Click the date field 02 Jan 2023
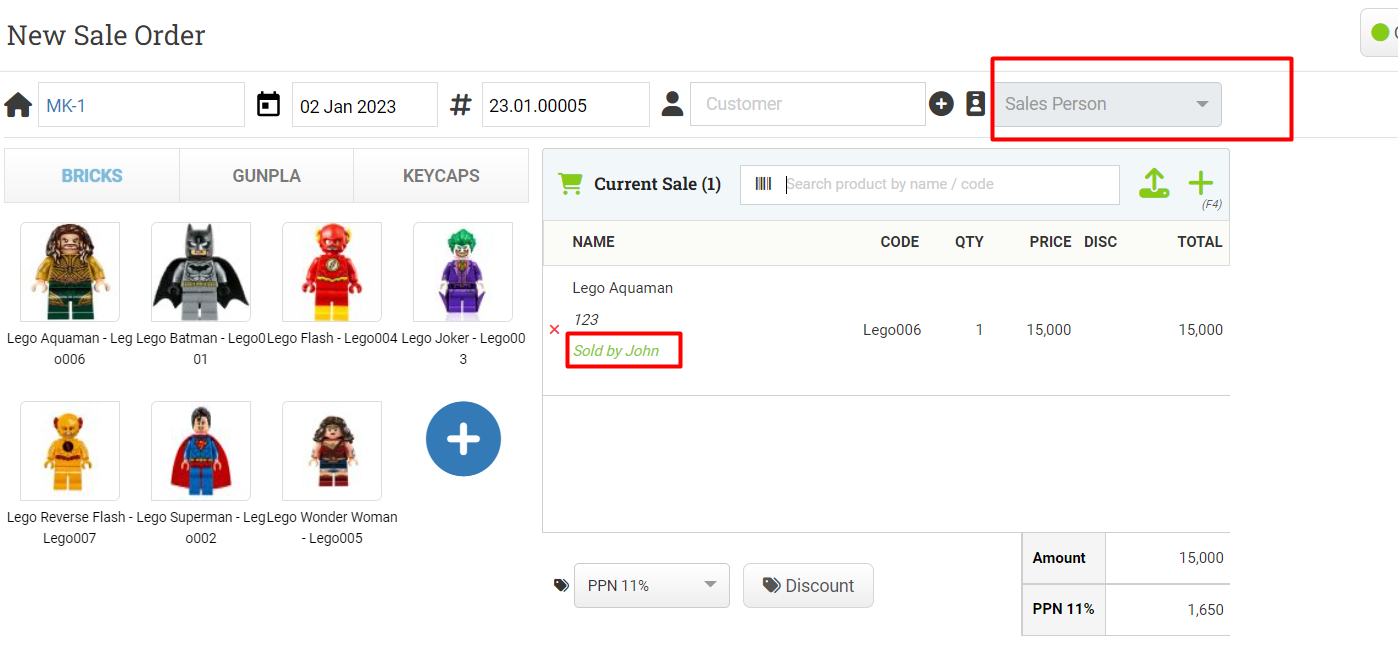The image size is (1398, 646). pos(364,104)
